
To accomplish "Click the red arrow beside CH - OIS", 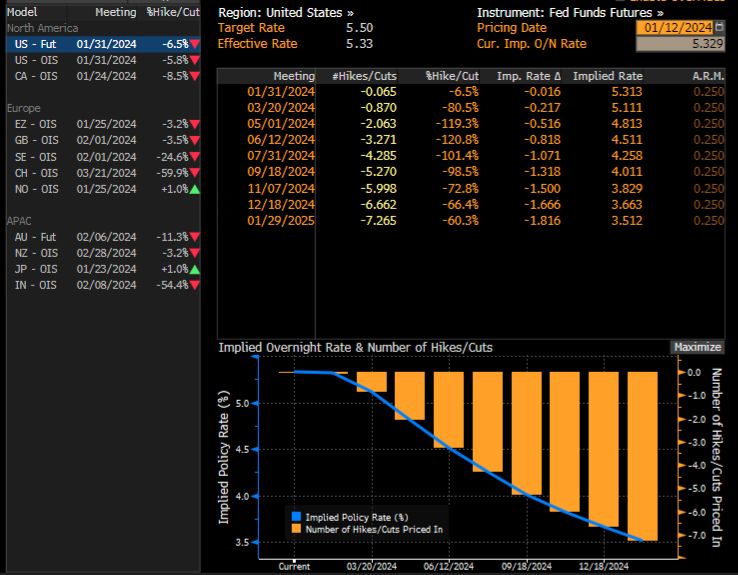I will point(194,173).
